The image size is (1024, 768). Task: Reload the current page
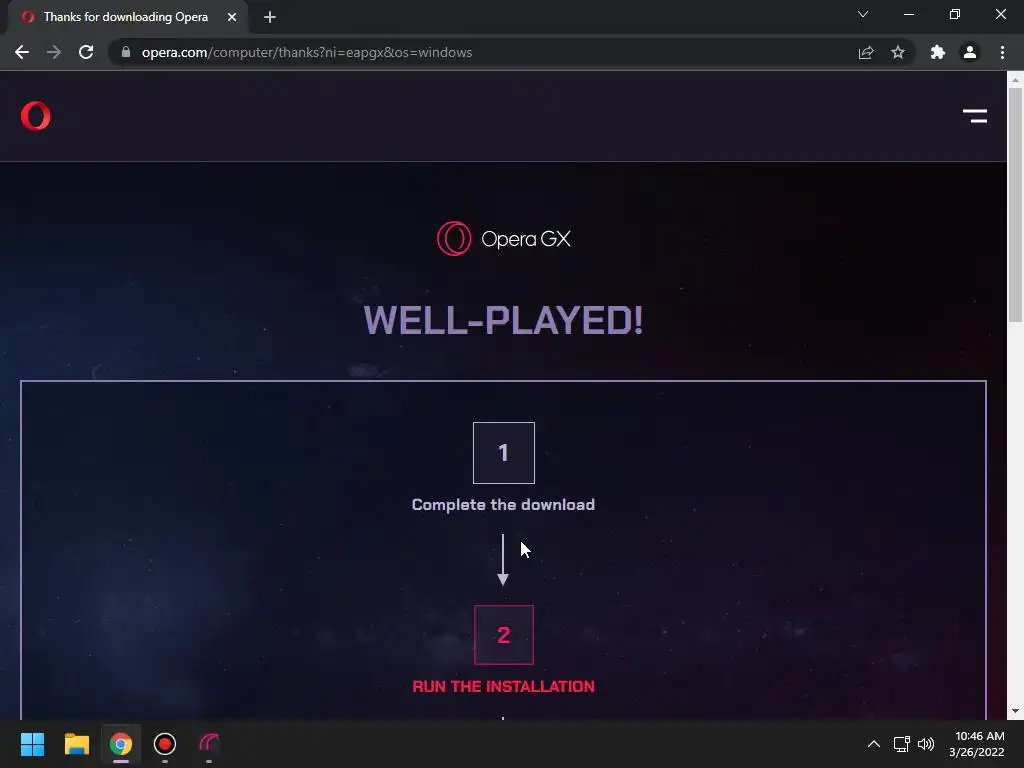[86, 52]
